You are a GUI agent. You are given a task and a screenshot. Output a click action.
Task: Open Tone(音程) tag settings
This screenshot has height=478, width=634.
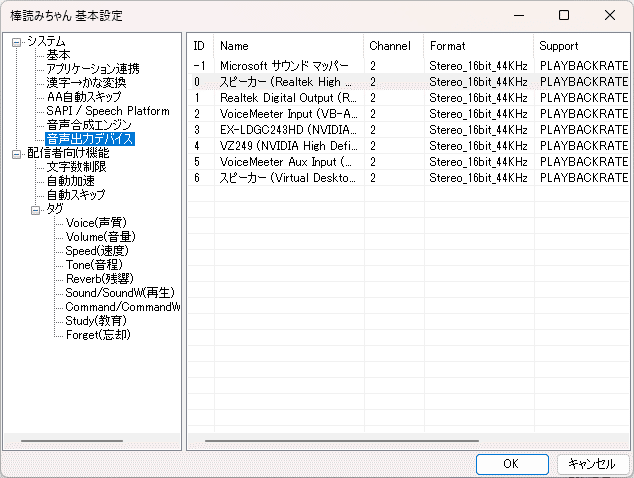pos(94,265)
